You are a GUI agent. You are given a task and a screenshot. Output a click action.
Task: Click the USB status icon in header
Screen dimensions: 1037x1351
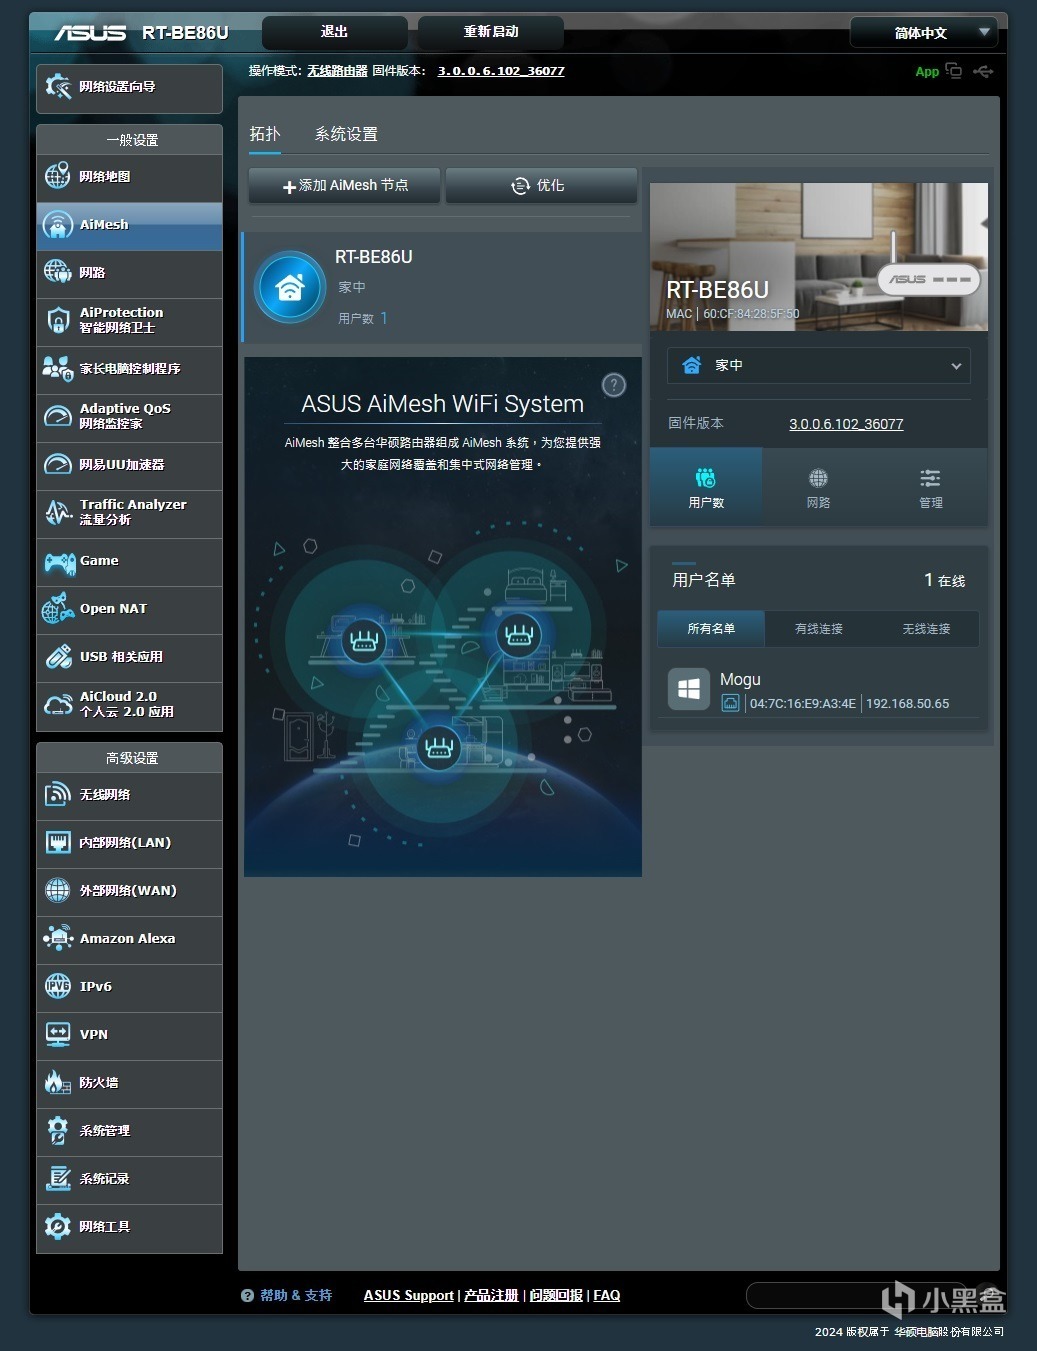[983, 71]
